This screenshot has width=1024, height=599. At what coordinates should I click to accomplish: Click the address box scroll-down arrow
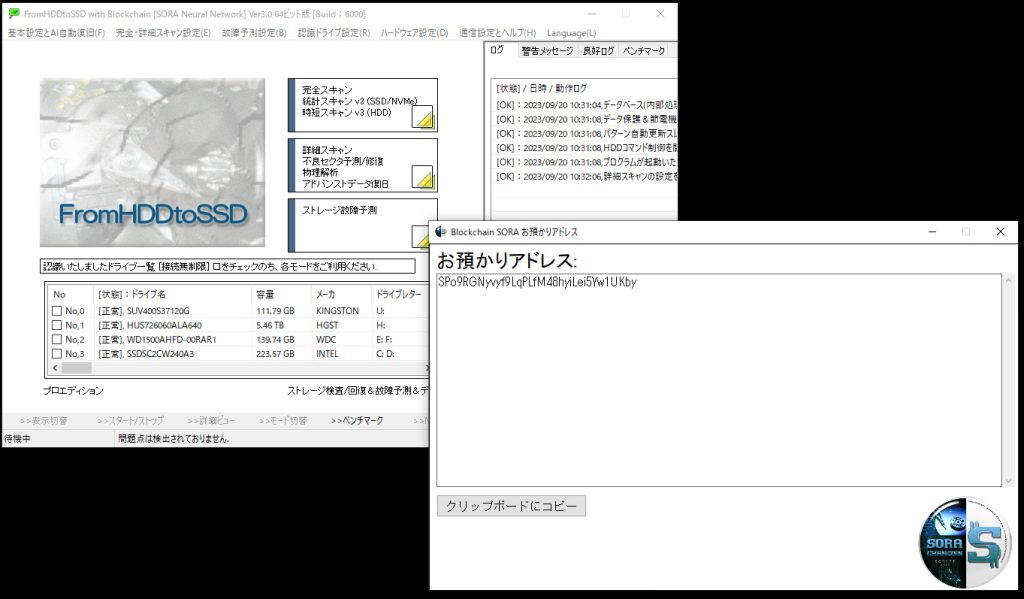click(1009, 480)
